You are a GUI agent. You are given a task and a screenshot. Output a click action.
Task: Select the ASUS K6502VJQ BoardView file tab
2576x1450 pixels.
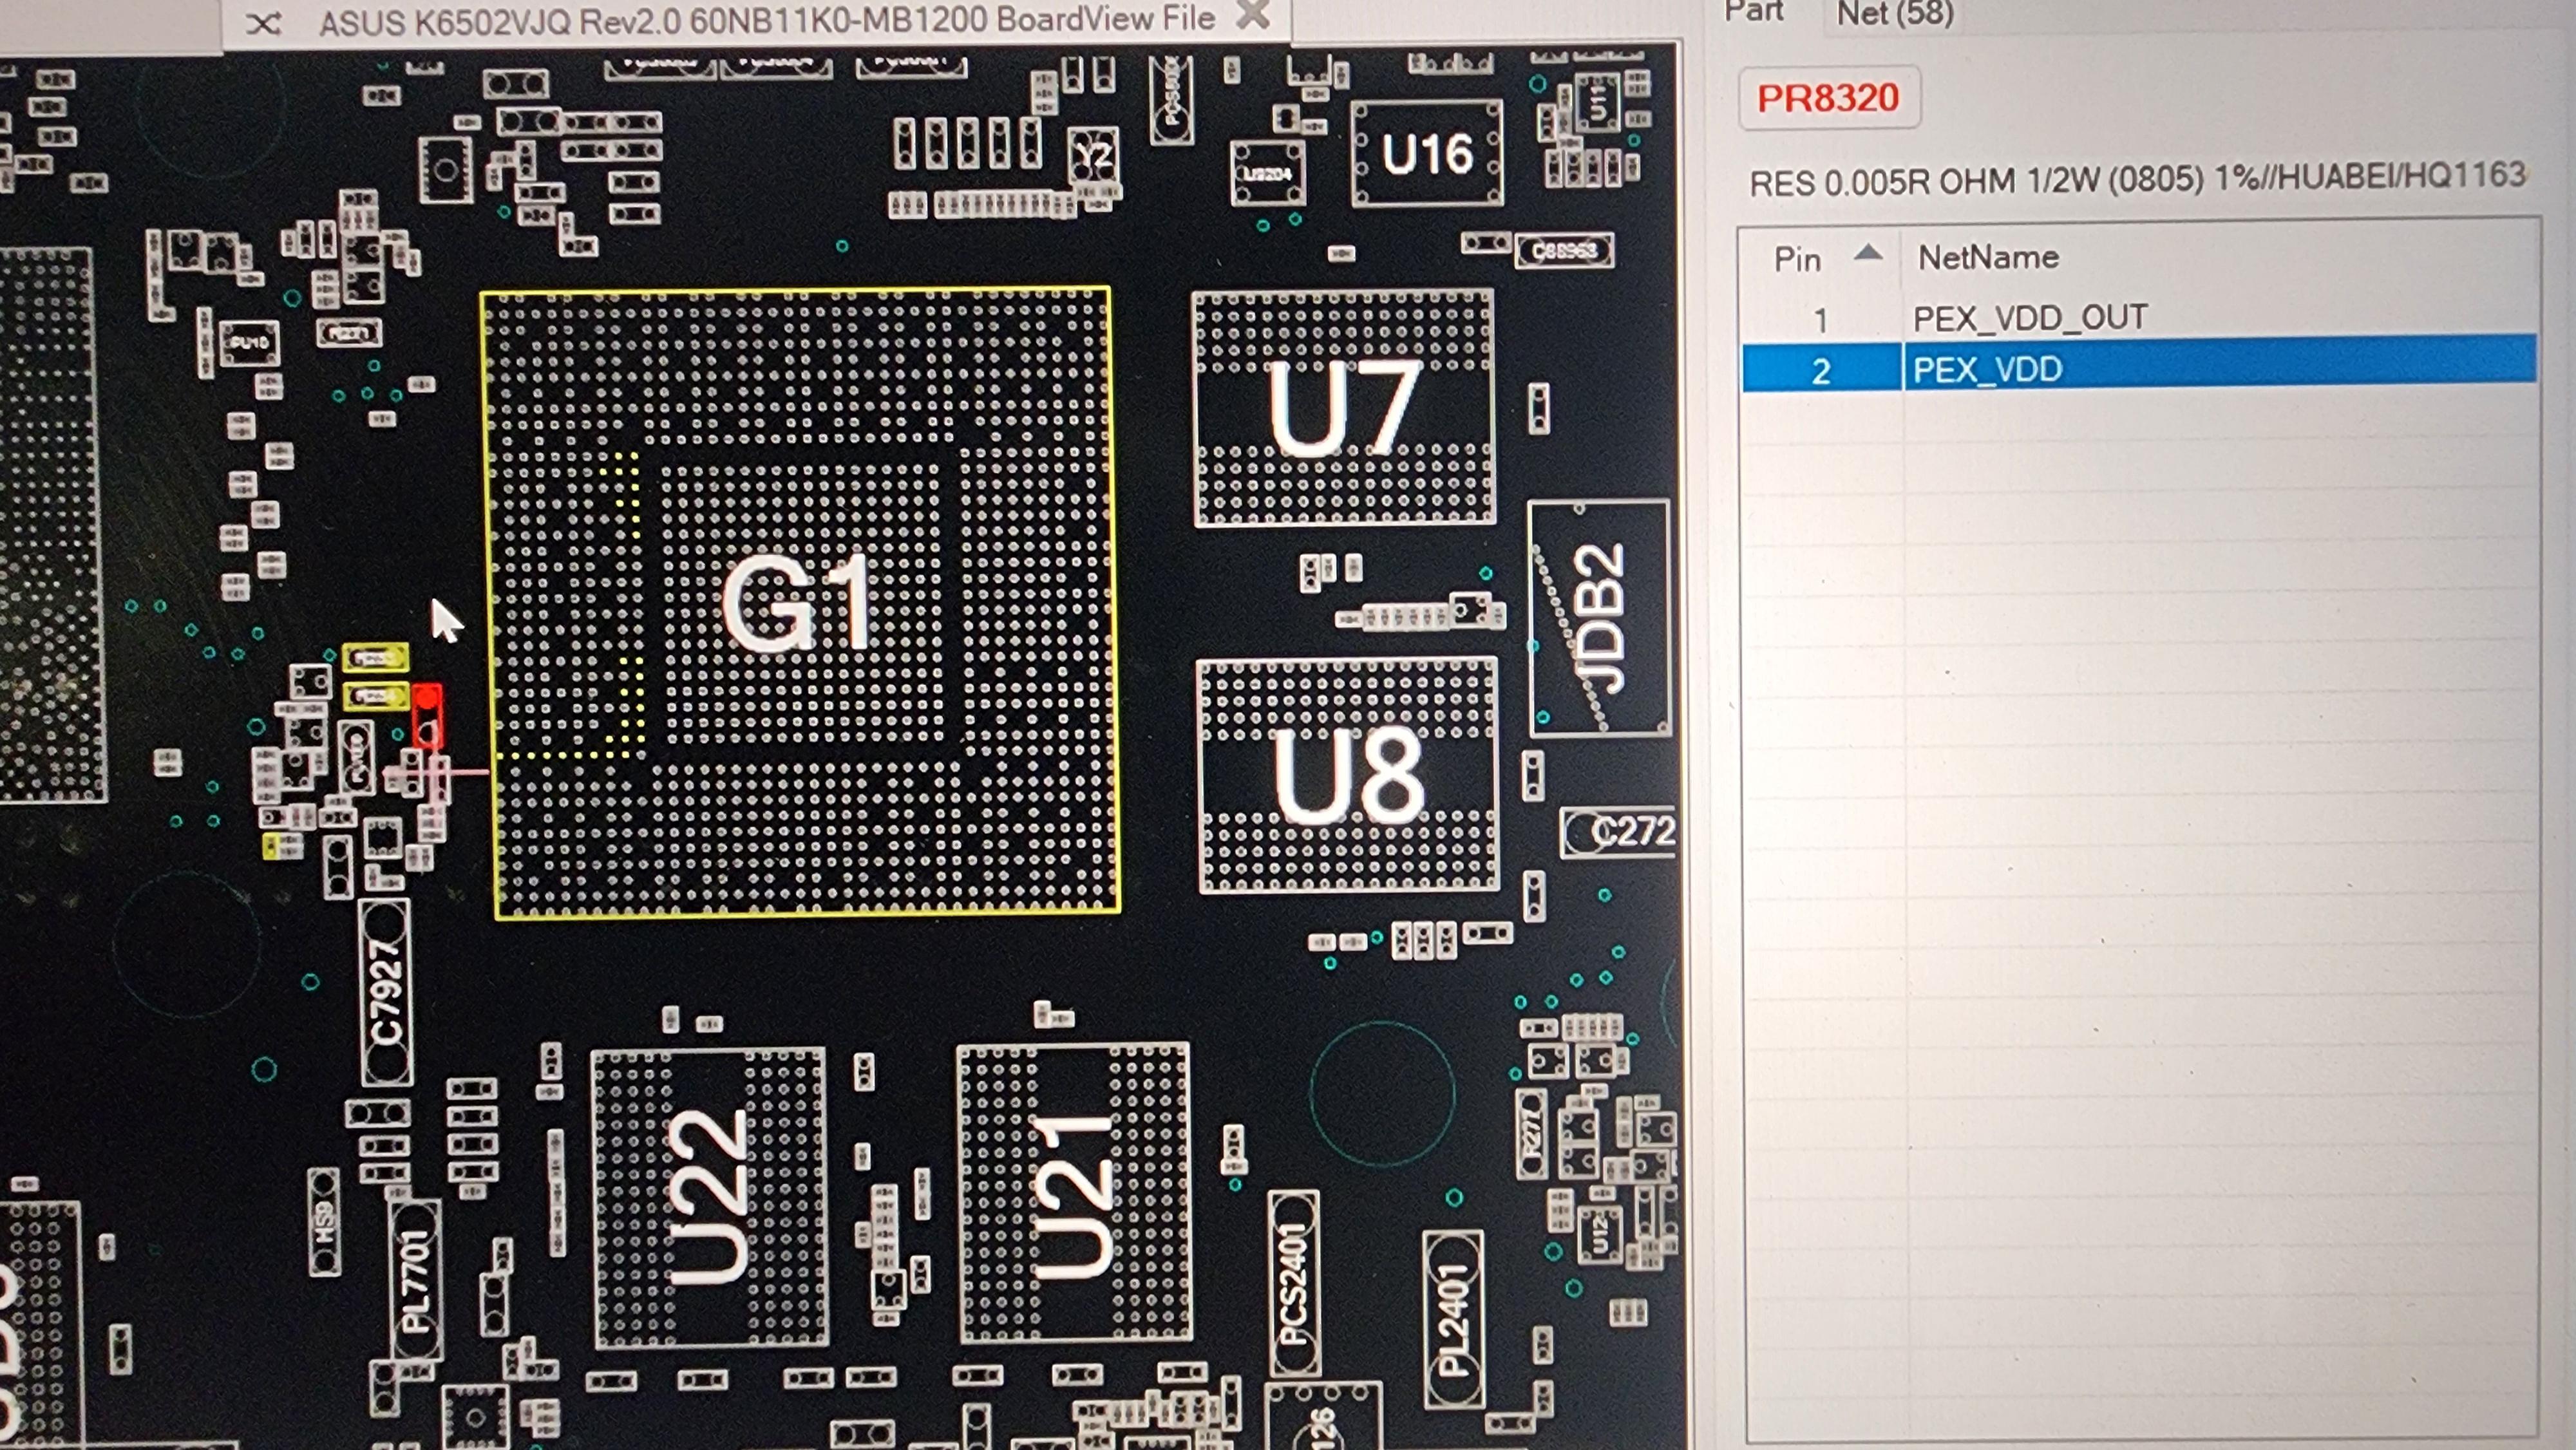766,19
